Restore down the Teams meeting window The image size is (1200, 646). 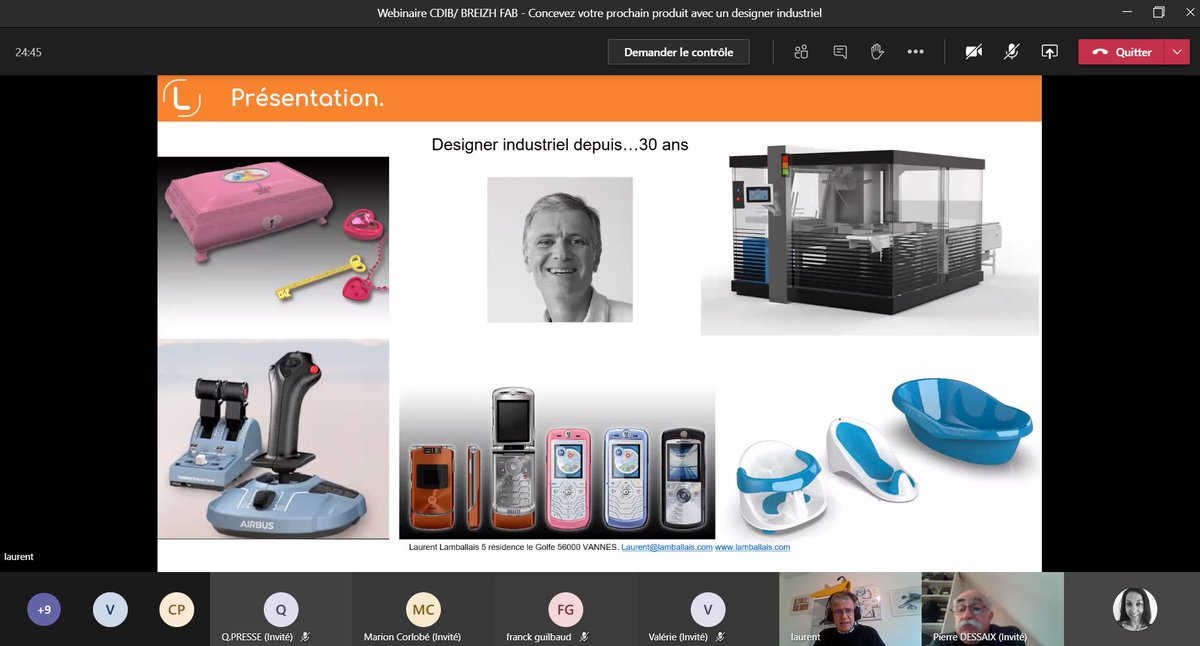click(x=1158, y=13)
